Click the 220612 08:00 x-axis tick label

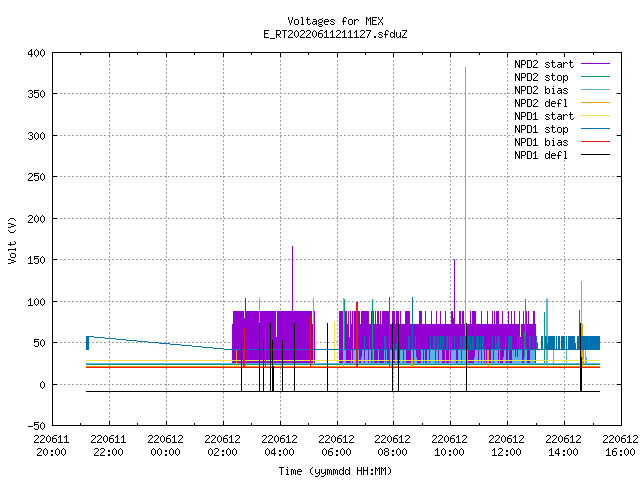[392, 446]
